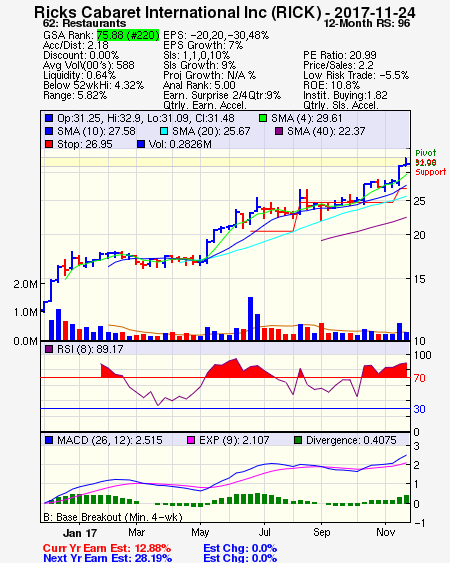Screen dimensions: 450x563
Task: Click the blue RSI 30 level label
Action: [419, 409]
